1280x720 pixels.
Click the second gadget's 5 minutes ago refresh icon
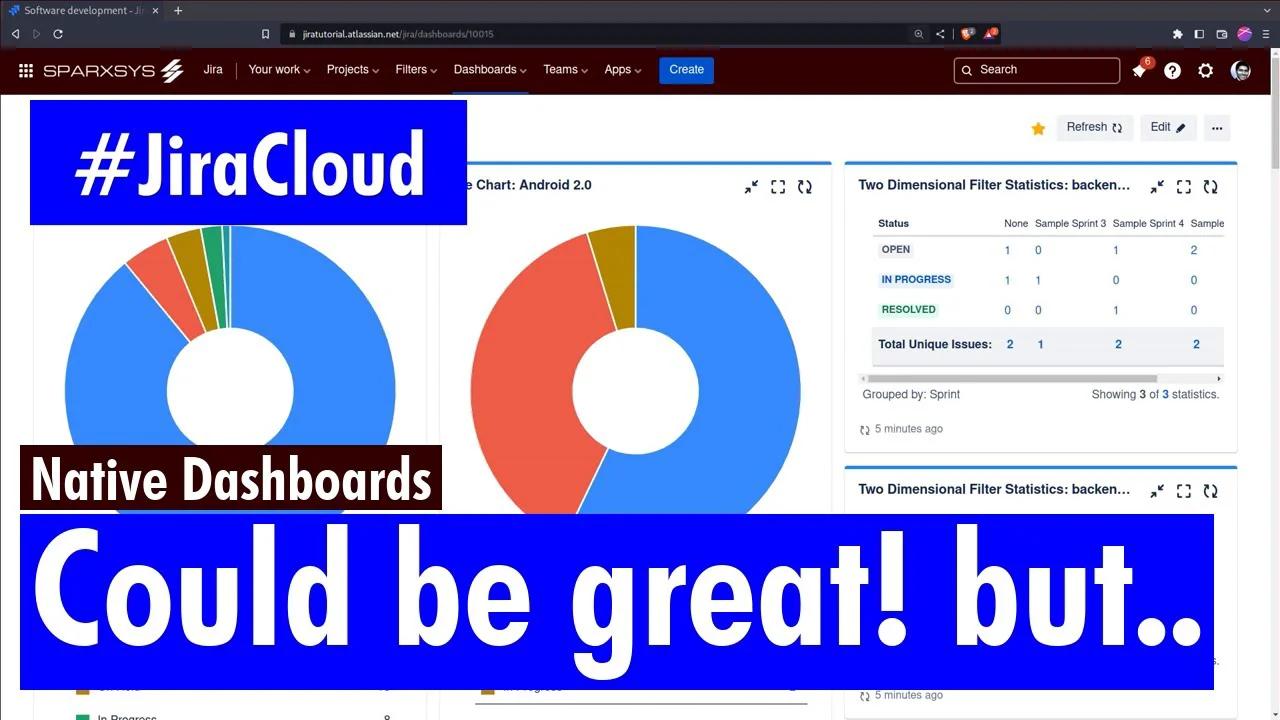click(865, 696)
